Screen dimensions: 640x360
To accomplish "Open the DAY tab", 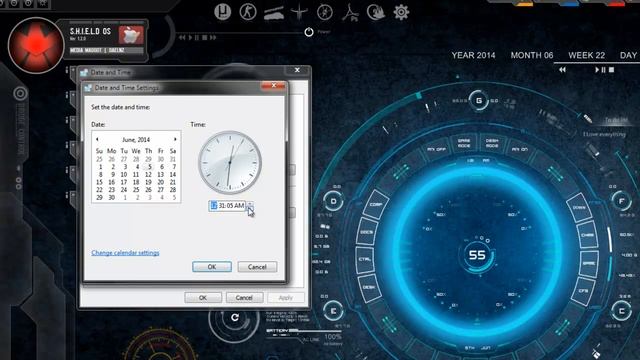I will pos(629,55).
